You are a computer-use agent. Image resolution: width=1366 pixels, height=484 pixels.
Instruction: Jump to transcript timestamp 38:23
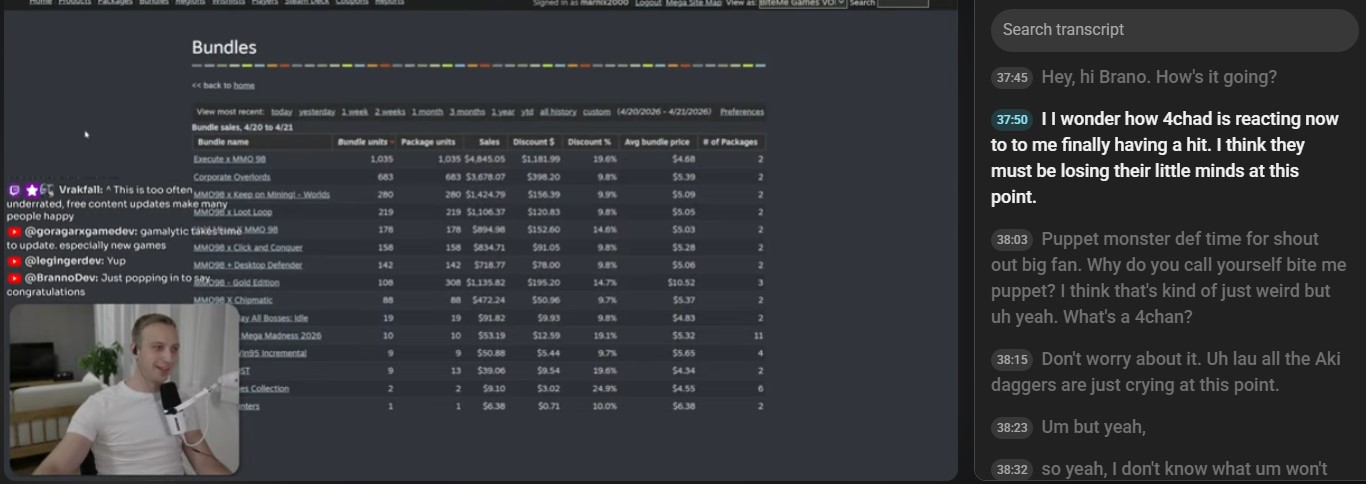click(x=1011, y=427)
